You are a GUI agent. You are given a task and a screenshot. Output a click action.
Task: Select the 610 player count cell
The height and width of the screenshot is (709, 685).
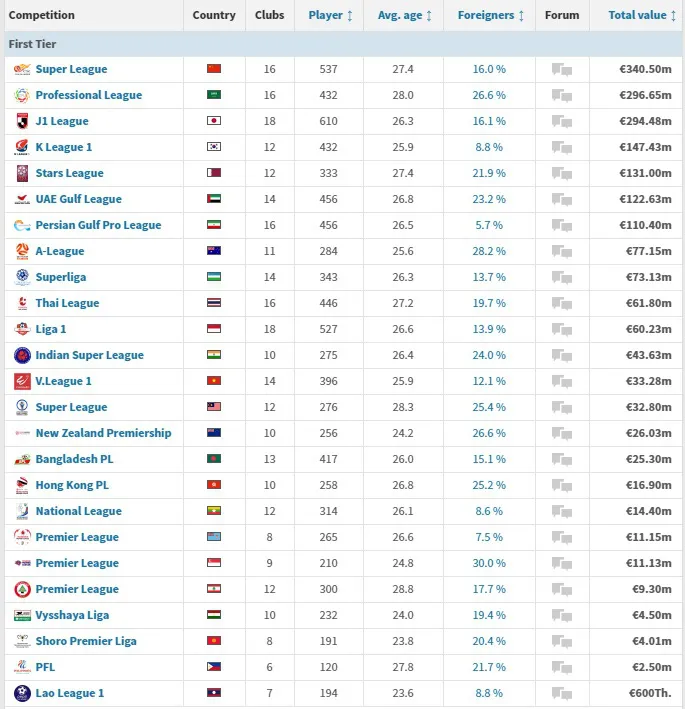pyautogui.click(x=328, y=121)
